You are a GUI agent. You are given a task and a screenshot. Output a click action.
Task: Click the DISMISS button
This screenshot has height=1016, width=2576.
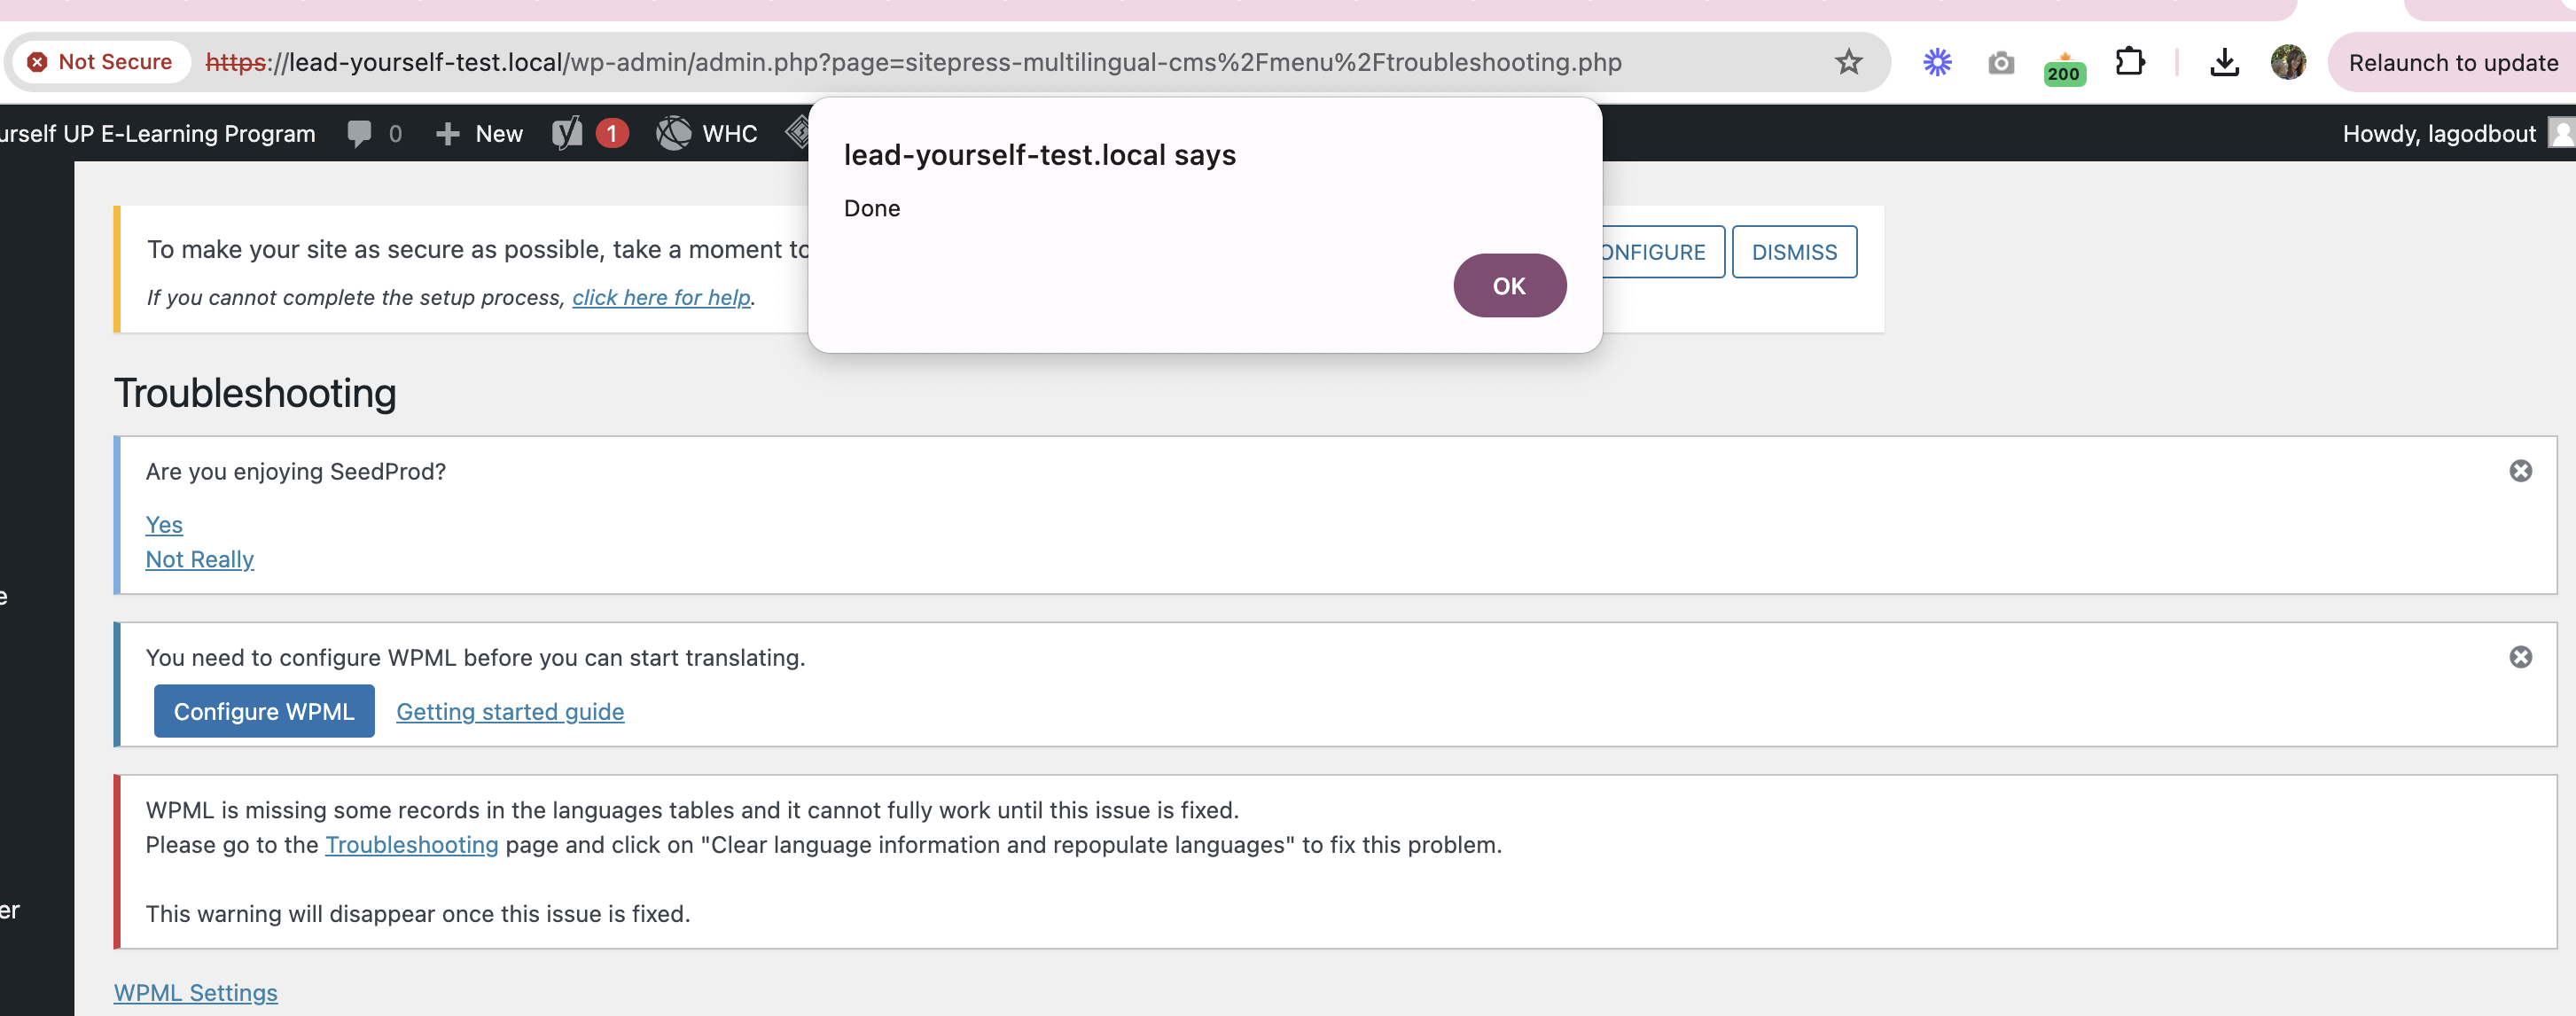(1794, 252)
